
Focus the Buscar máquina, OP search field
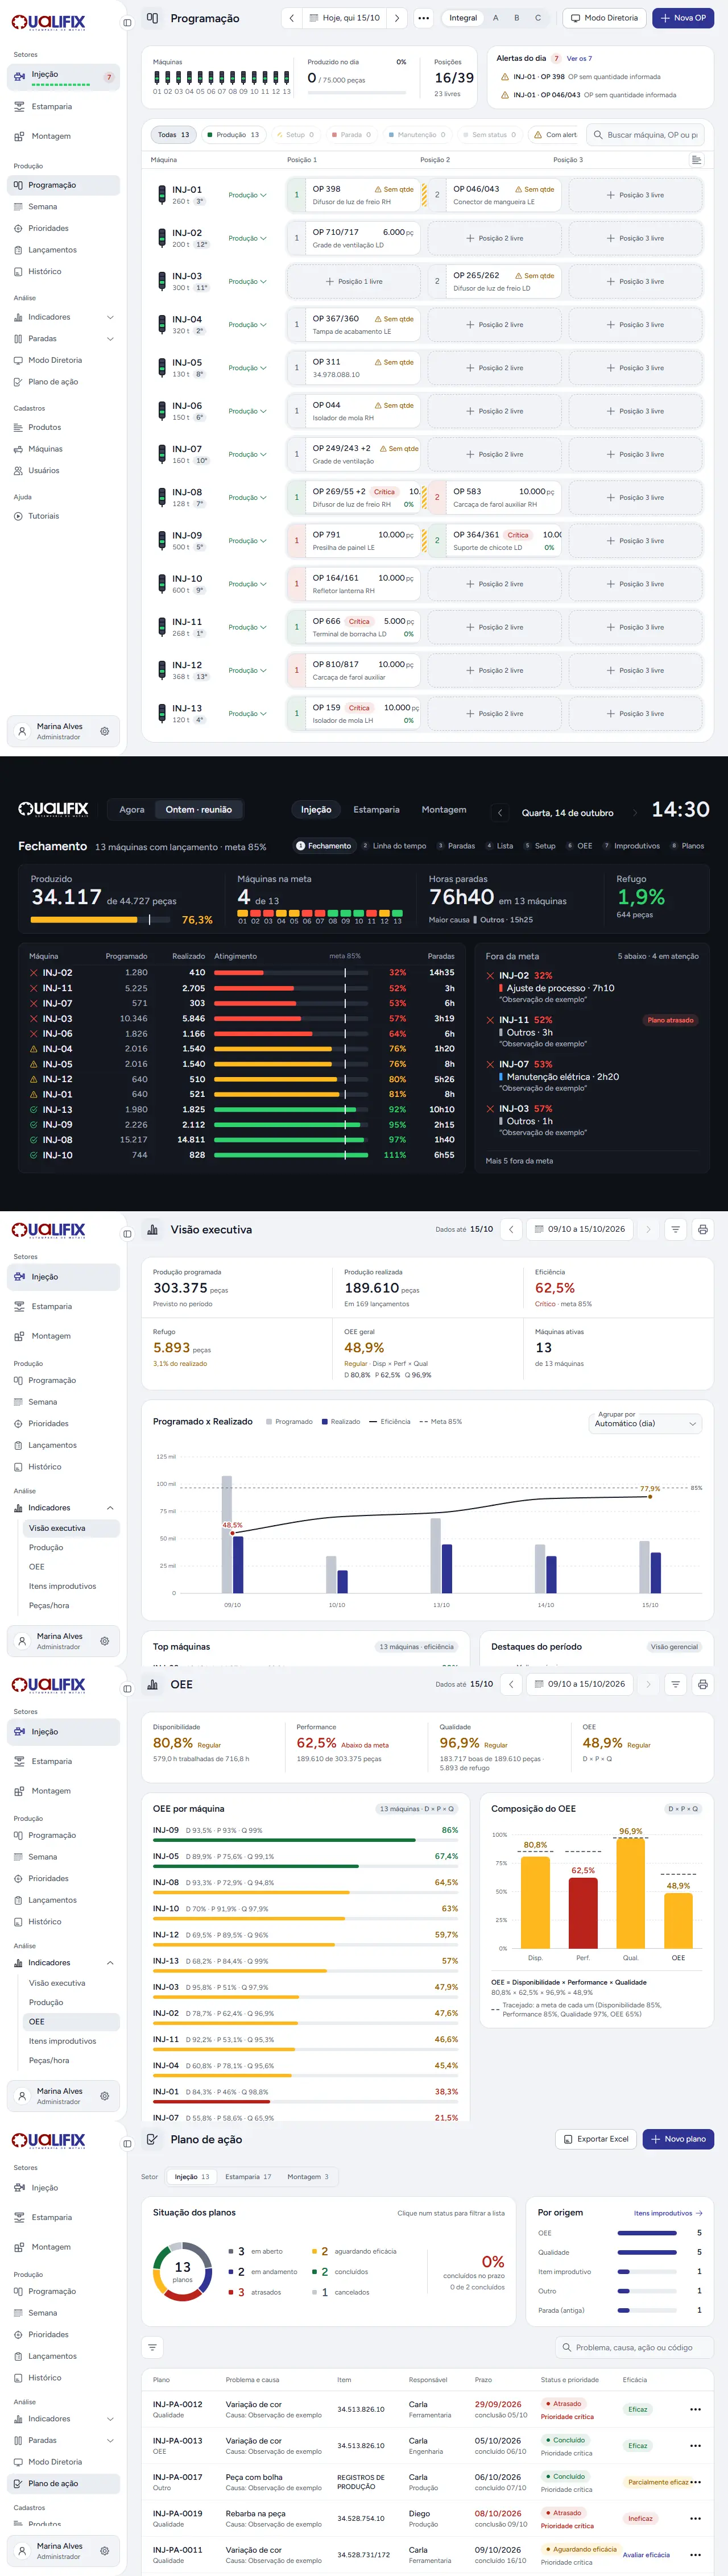(x=645, y=135)
